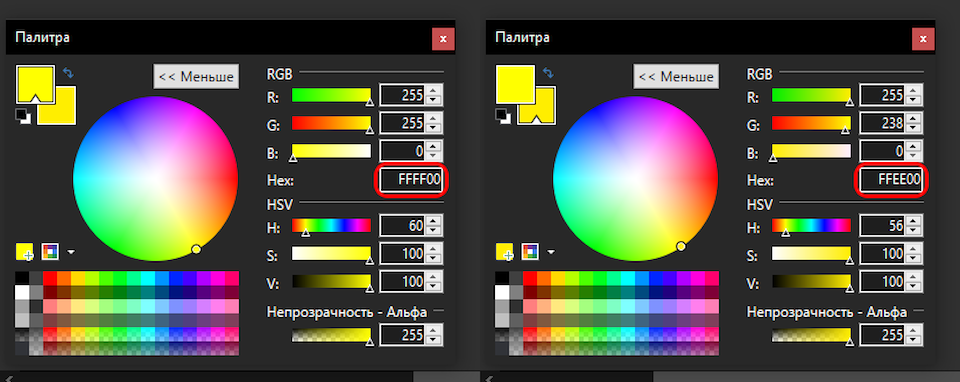The width and height of the screenshot is (960, 382).
Task: Expand palette menu arrow in left Palette
Action: click(x=72, y=252)
